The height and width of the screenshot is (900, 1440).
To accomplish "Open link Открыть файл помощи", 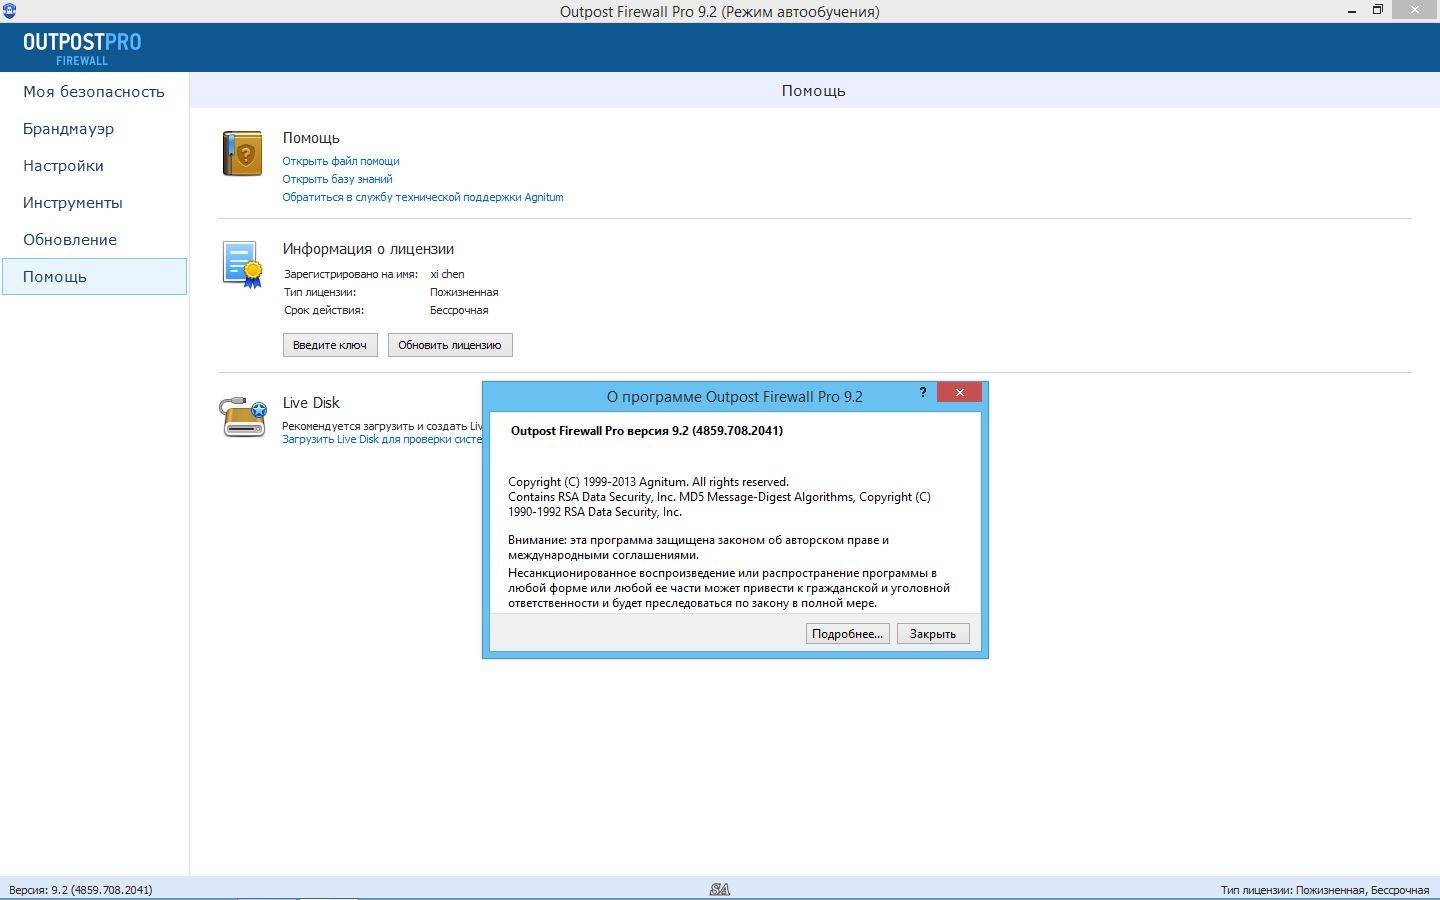I will tap(341, 161).
